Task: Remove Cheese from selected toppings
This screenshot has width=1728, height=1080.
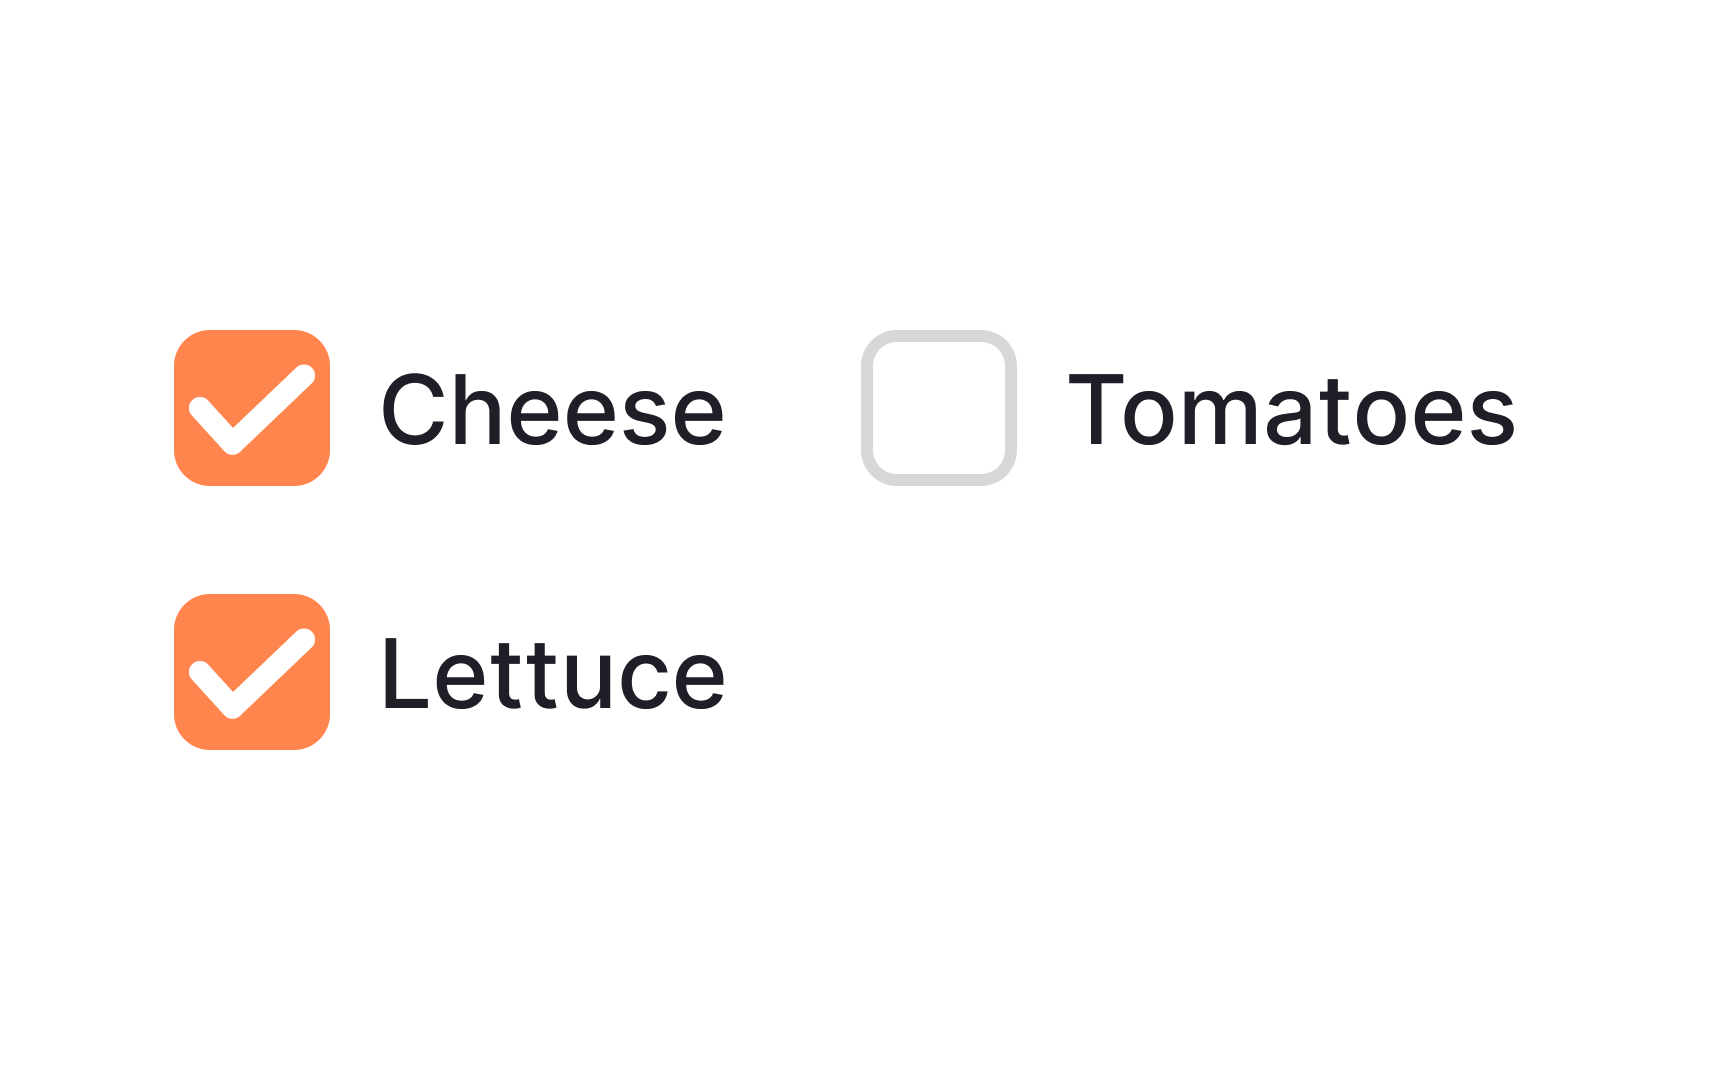Action: click(x=252, y=408)
